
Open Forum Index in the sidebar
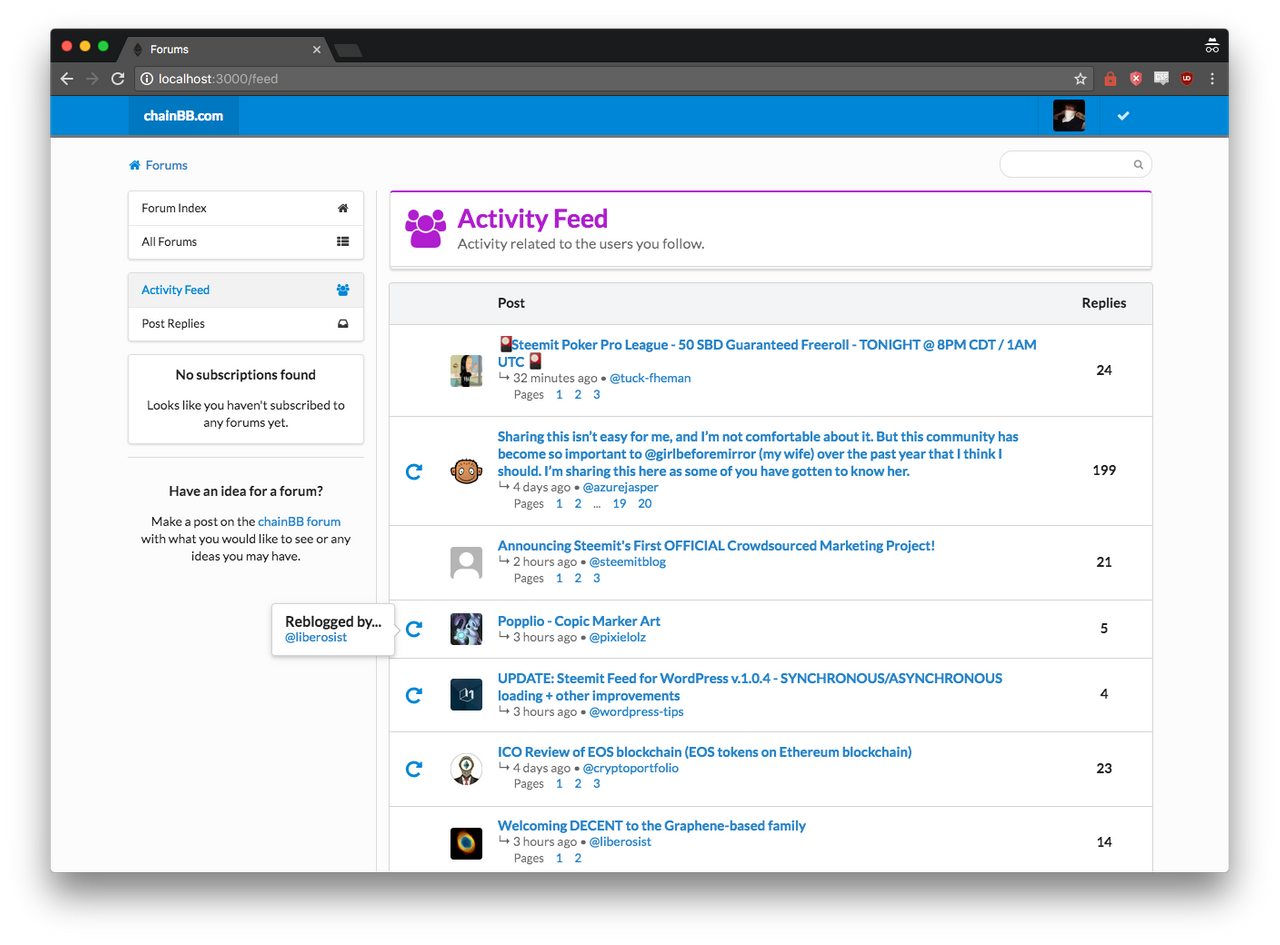[246, 208]
